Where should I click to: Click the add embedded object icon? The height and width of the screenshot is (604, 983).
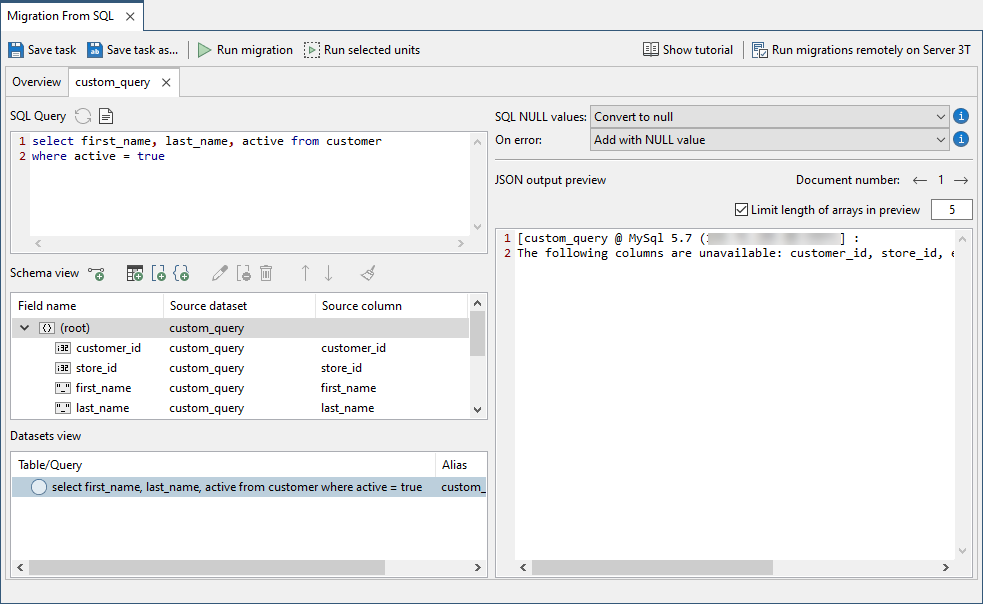click(181, 273)
